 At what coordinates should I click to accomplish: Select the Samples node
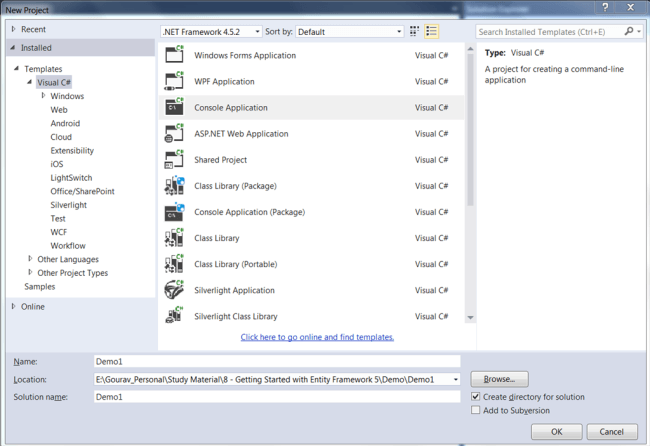(39, 286)
